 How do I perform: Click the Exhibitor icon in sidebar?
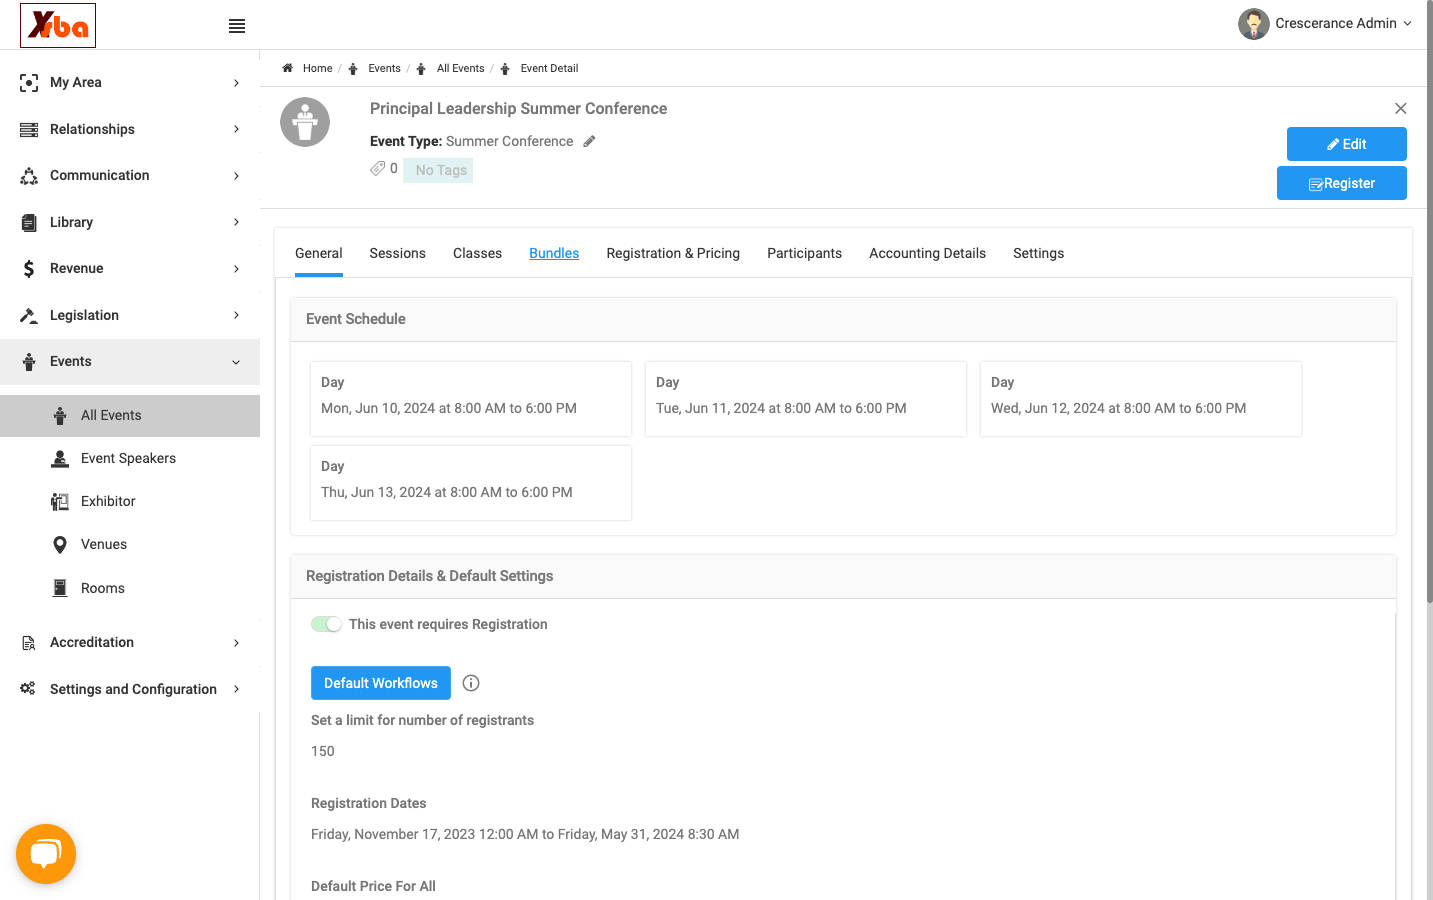coord(60,501)
